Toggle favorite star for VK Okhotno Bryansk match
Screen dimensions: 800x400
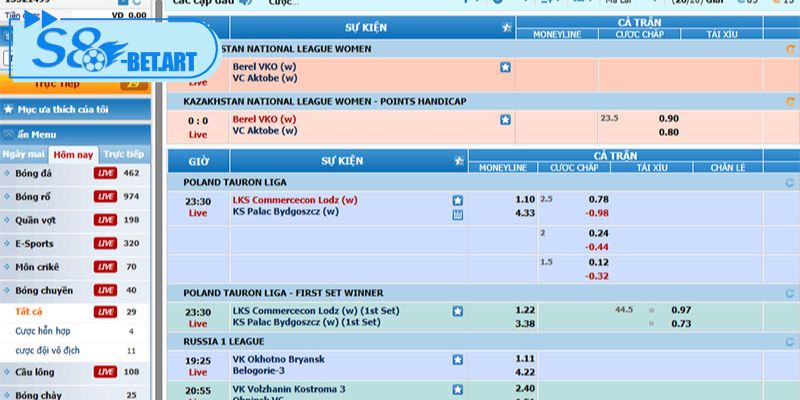[x=458, y=360]
